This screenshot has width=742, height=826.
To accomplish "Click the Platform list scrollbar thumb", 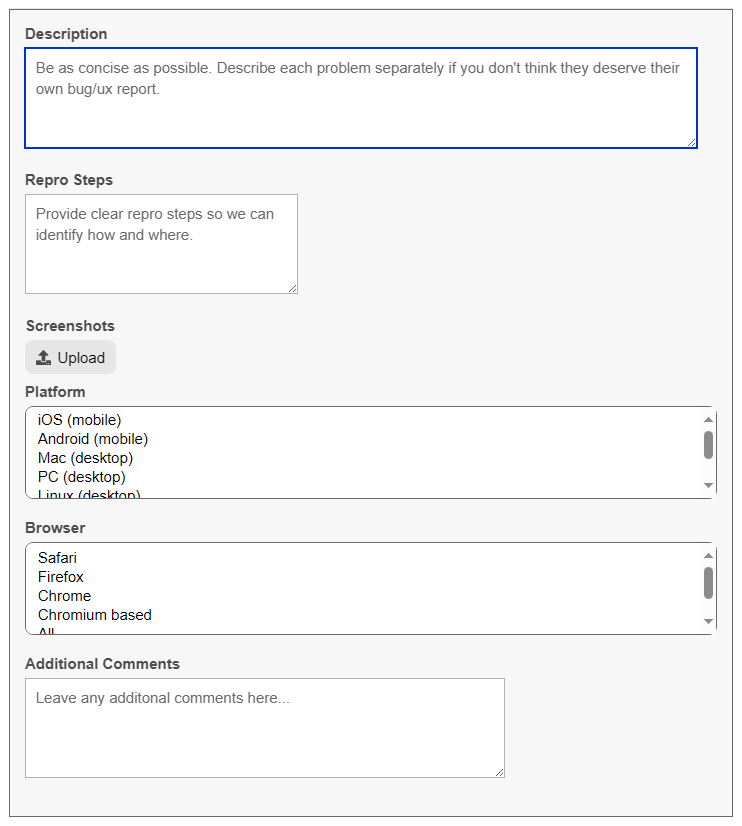I will [708, 445].
